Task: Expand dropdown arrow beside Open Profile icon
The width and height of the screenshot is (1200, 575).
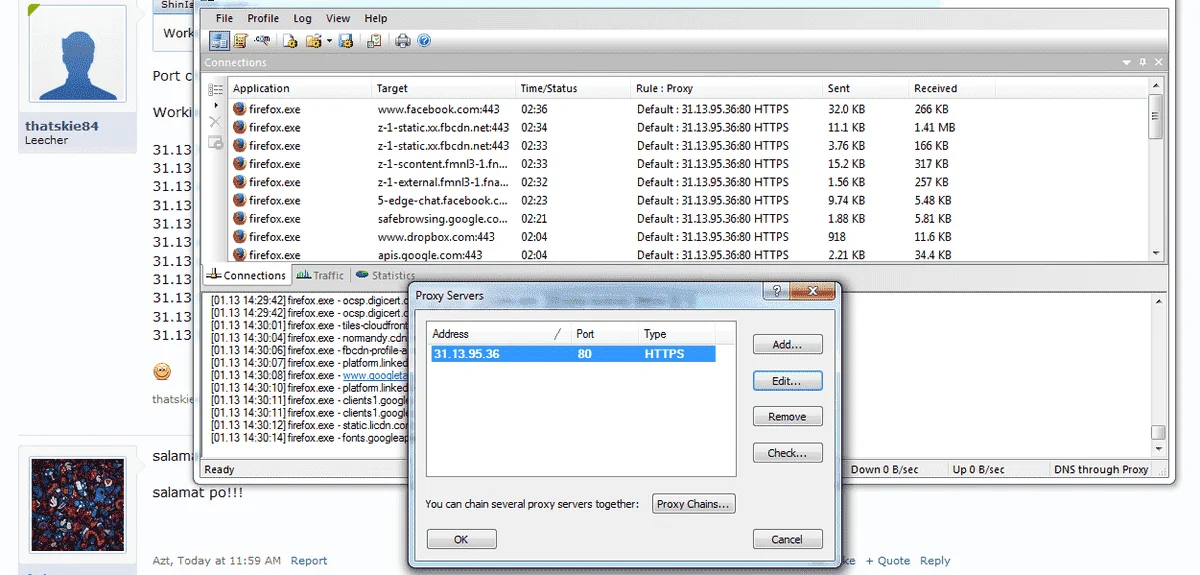Action: (x=329, y=41)
